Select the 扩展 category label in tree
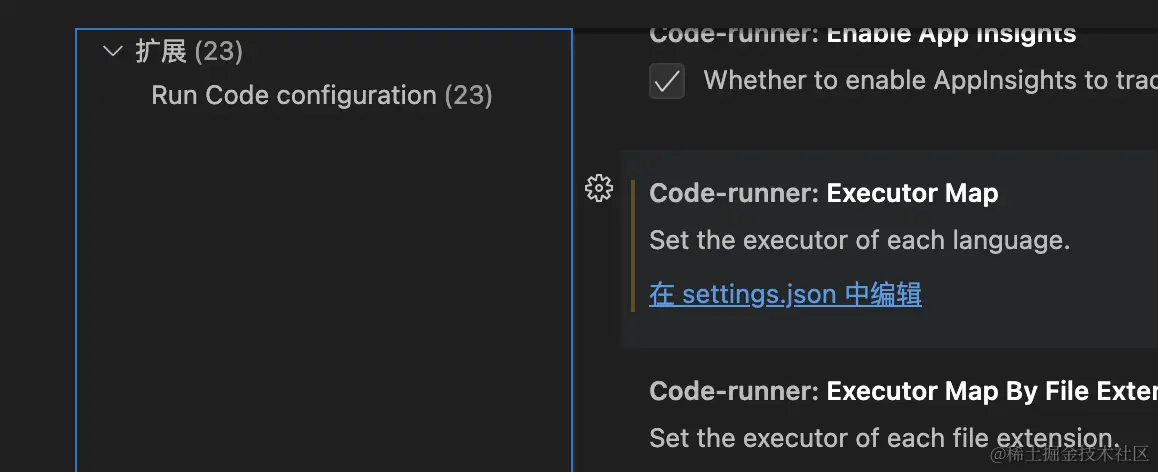Viewport: 1158px width, 472px height. (x=161, y=51)
